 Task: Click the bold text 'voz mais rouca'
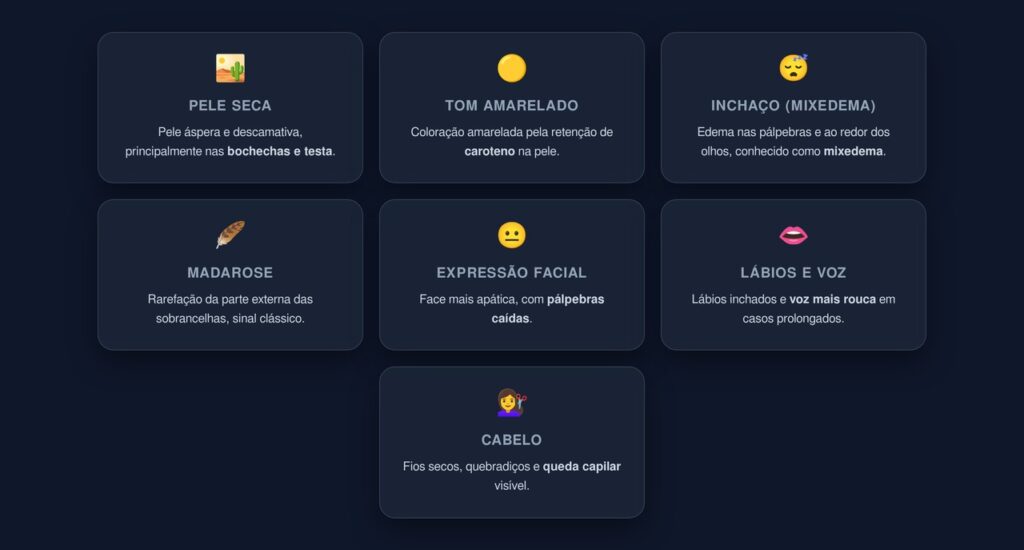pos(832,299)
